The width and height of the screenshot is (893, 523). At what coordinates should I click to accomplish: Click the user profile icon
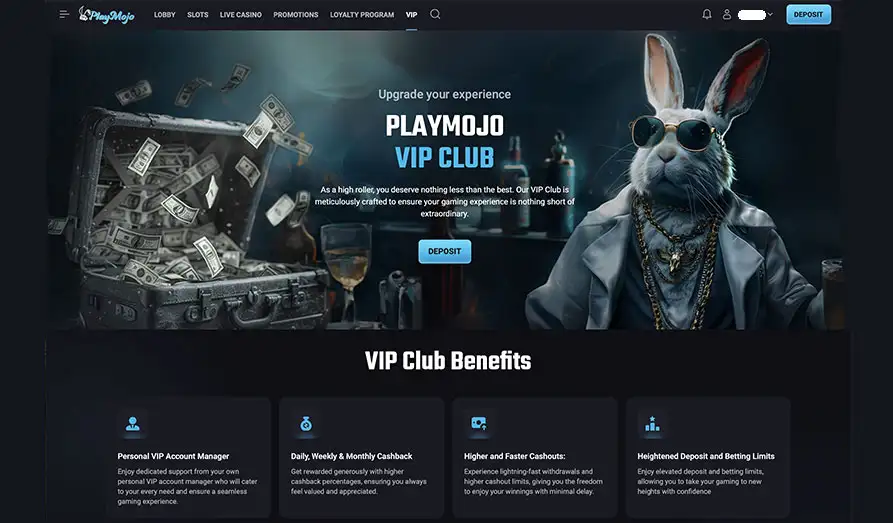click(x=727, y=14)
